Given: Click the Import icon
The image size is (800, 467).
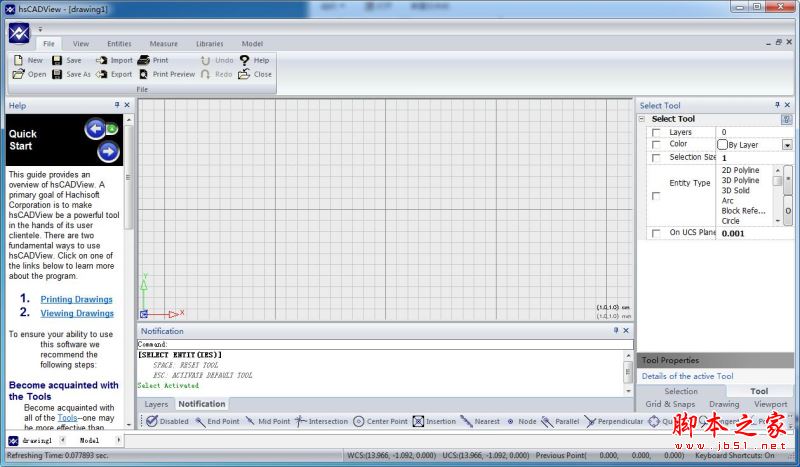Looking at the screenshot, I should (x=102, y=60).
